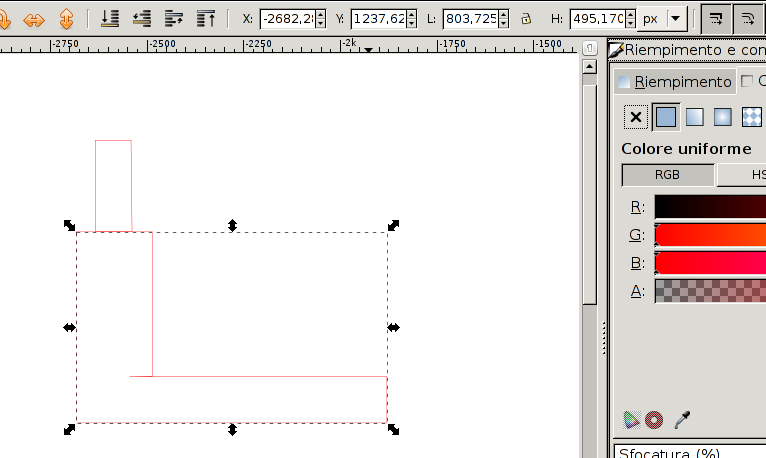Pick color with the eyedropper icon
Screen dimensions: 766x458
pyautogui.click(x=682, y=420)
